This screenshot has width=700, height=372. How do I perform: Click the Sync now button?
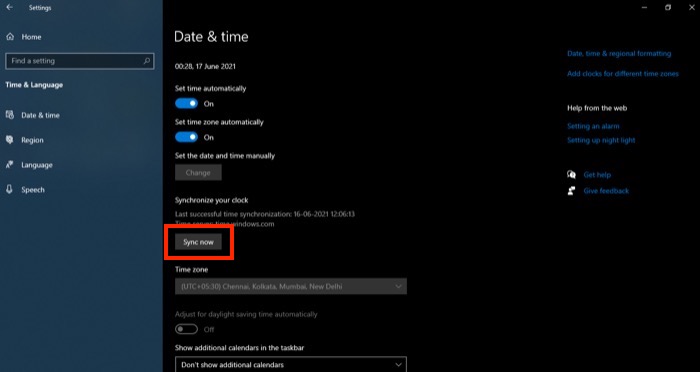(x=198, y=242)
